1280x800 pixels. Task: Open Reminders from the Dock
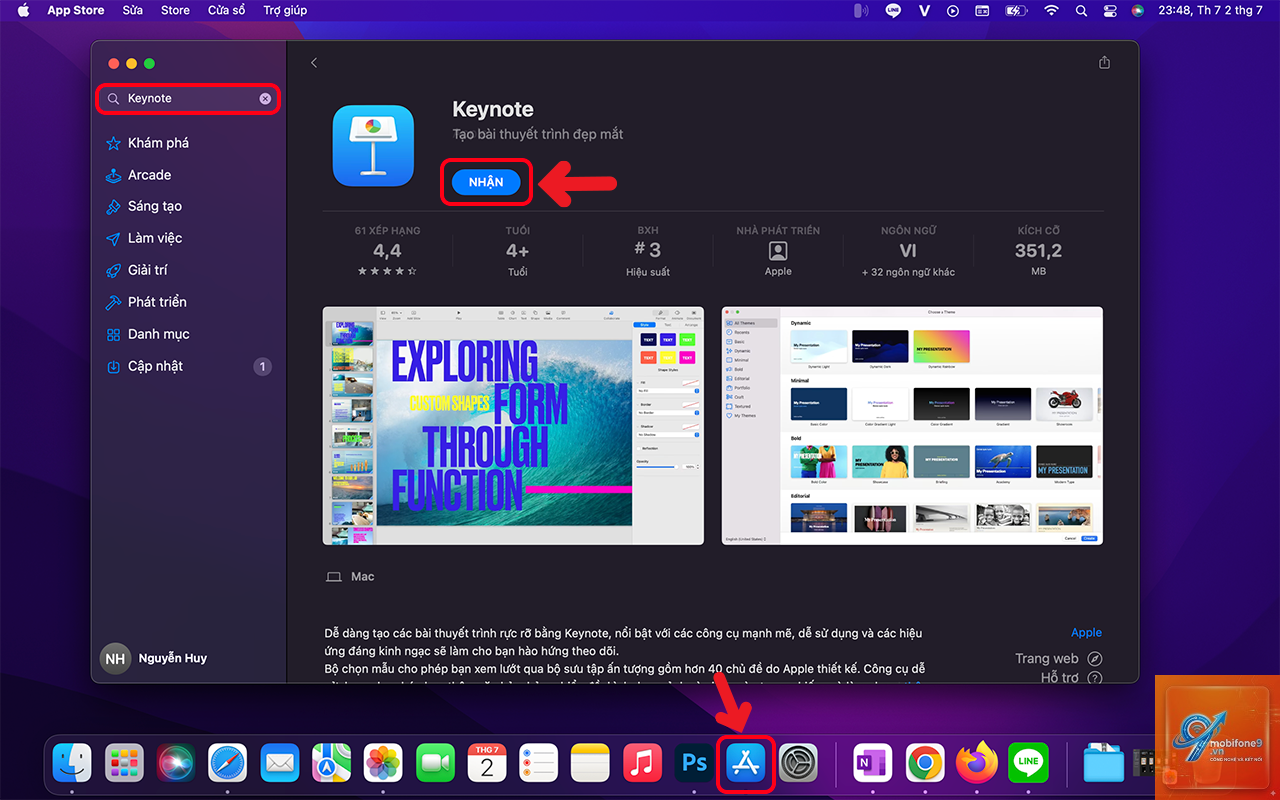(539, 764)
